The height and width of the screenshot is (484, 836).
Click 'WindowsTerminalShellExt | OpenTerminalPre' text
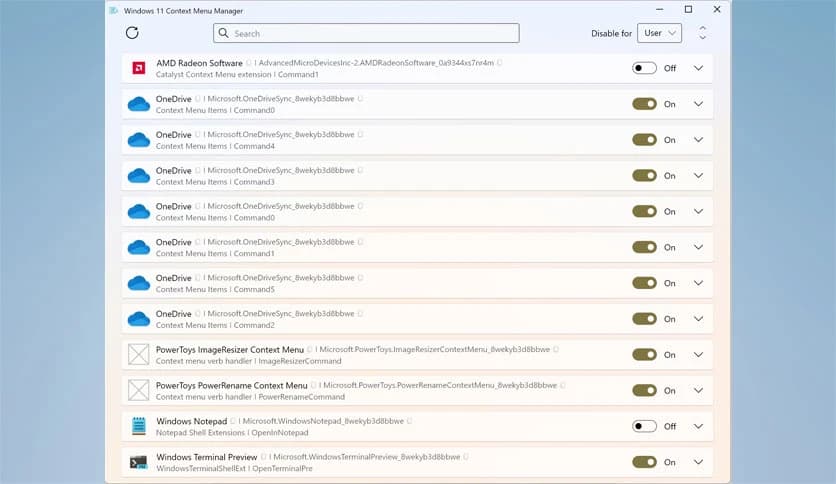point(235,469)
